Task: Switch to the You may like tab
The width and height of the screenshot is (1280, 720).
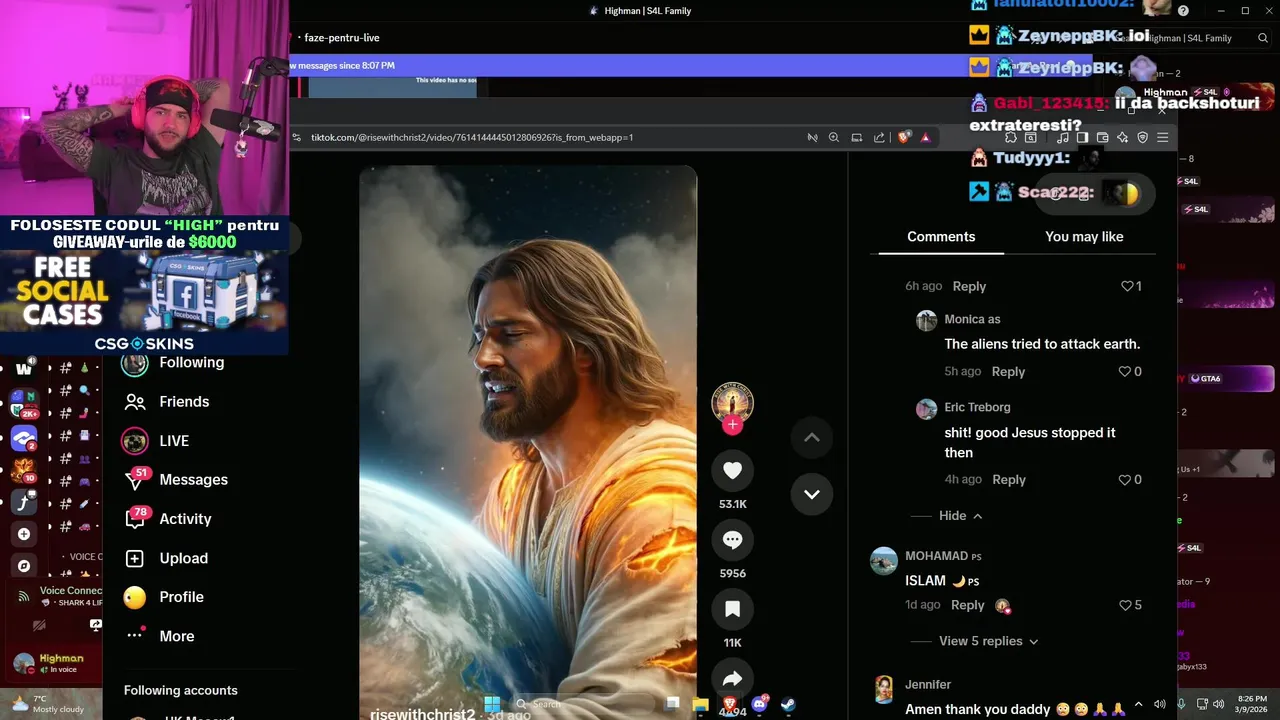Action: point(1084,237)
